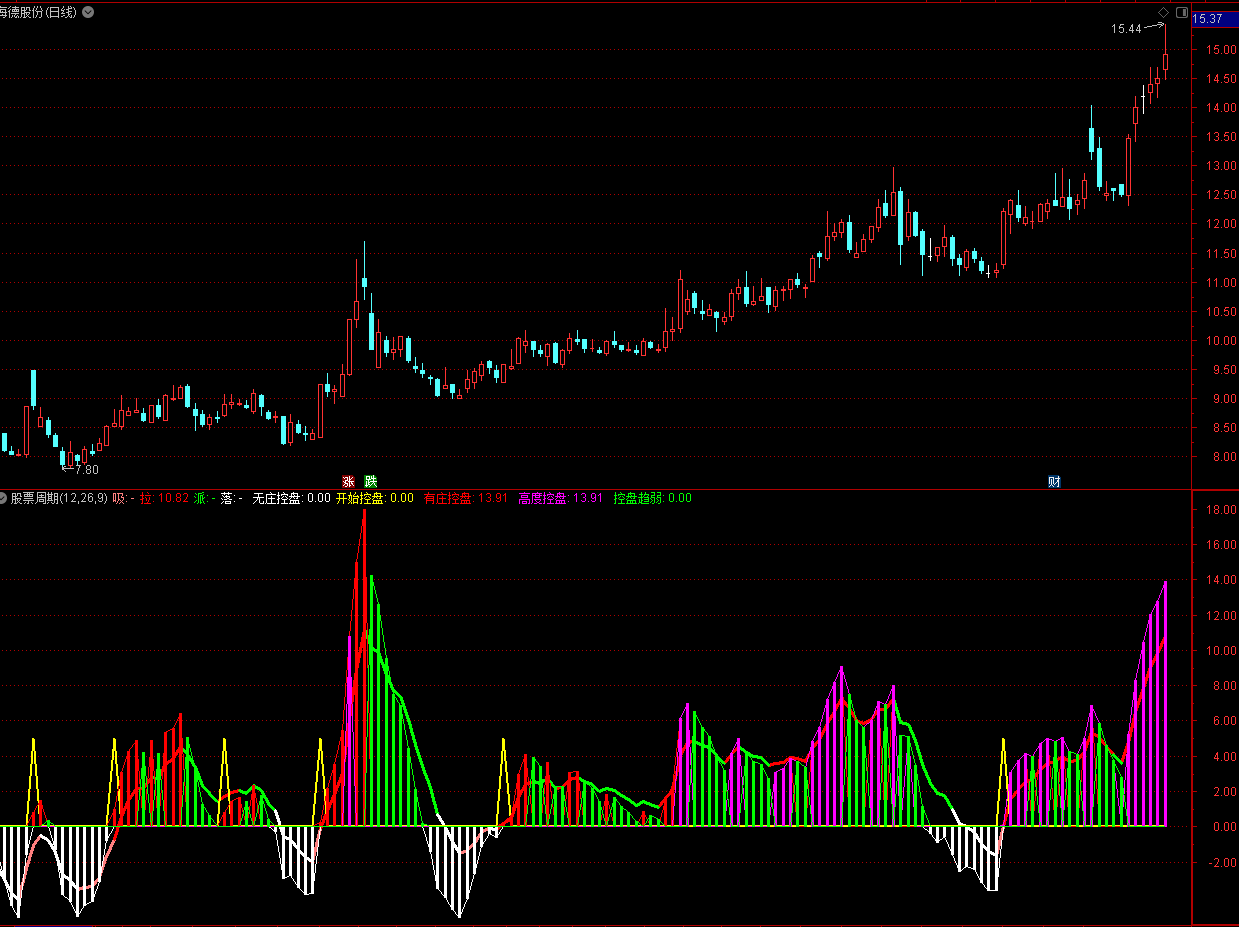
Task: Click the yellow 开始控盘: 0.00 value
Action: (374, 498)
